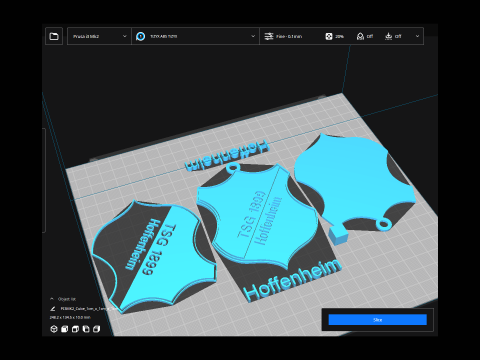
Task: Collapse the Object list section
Action: tap(52, 299)
